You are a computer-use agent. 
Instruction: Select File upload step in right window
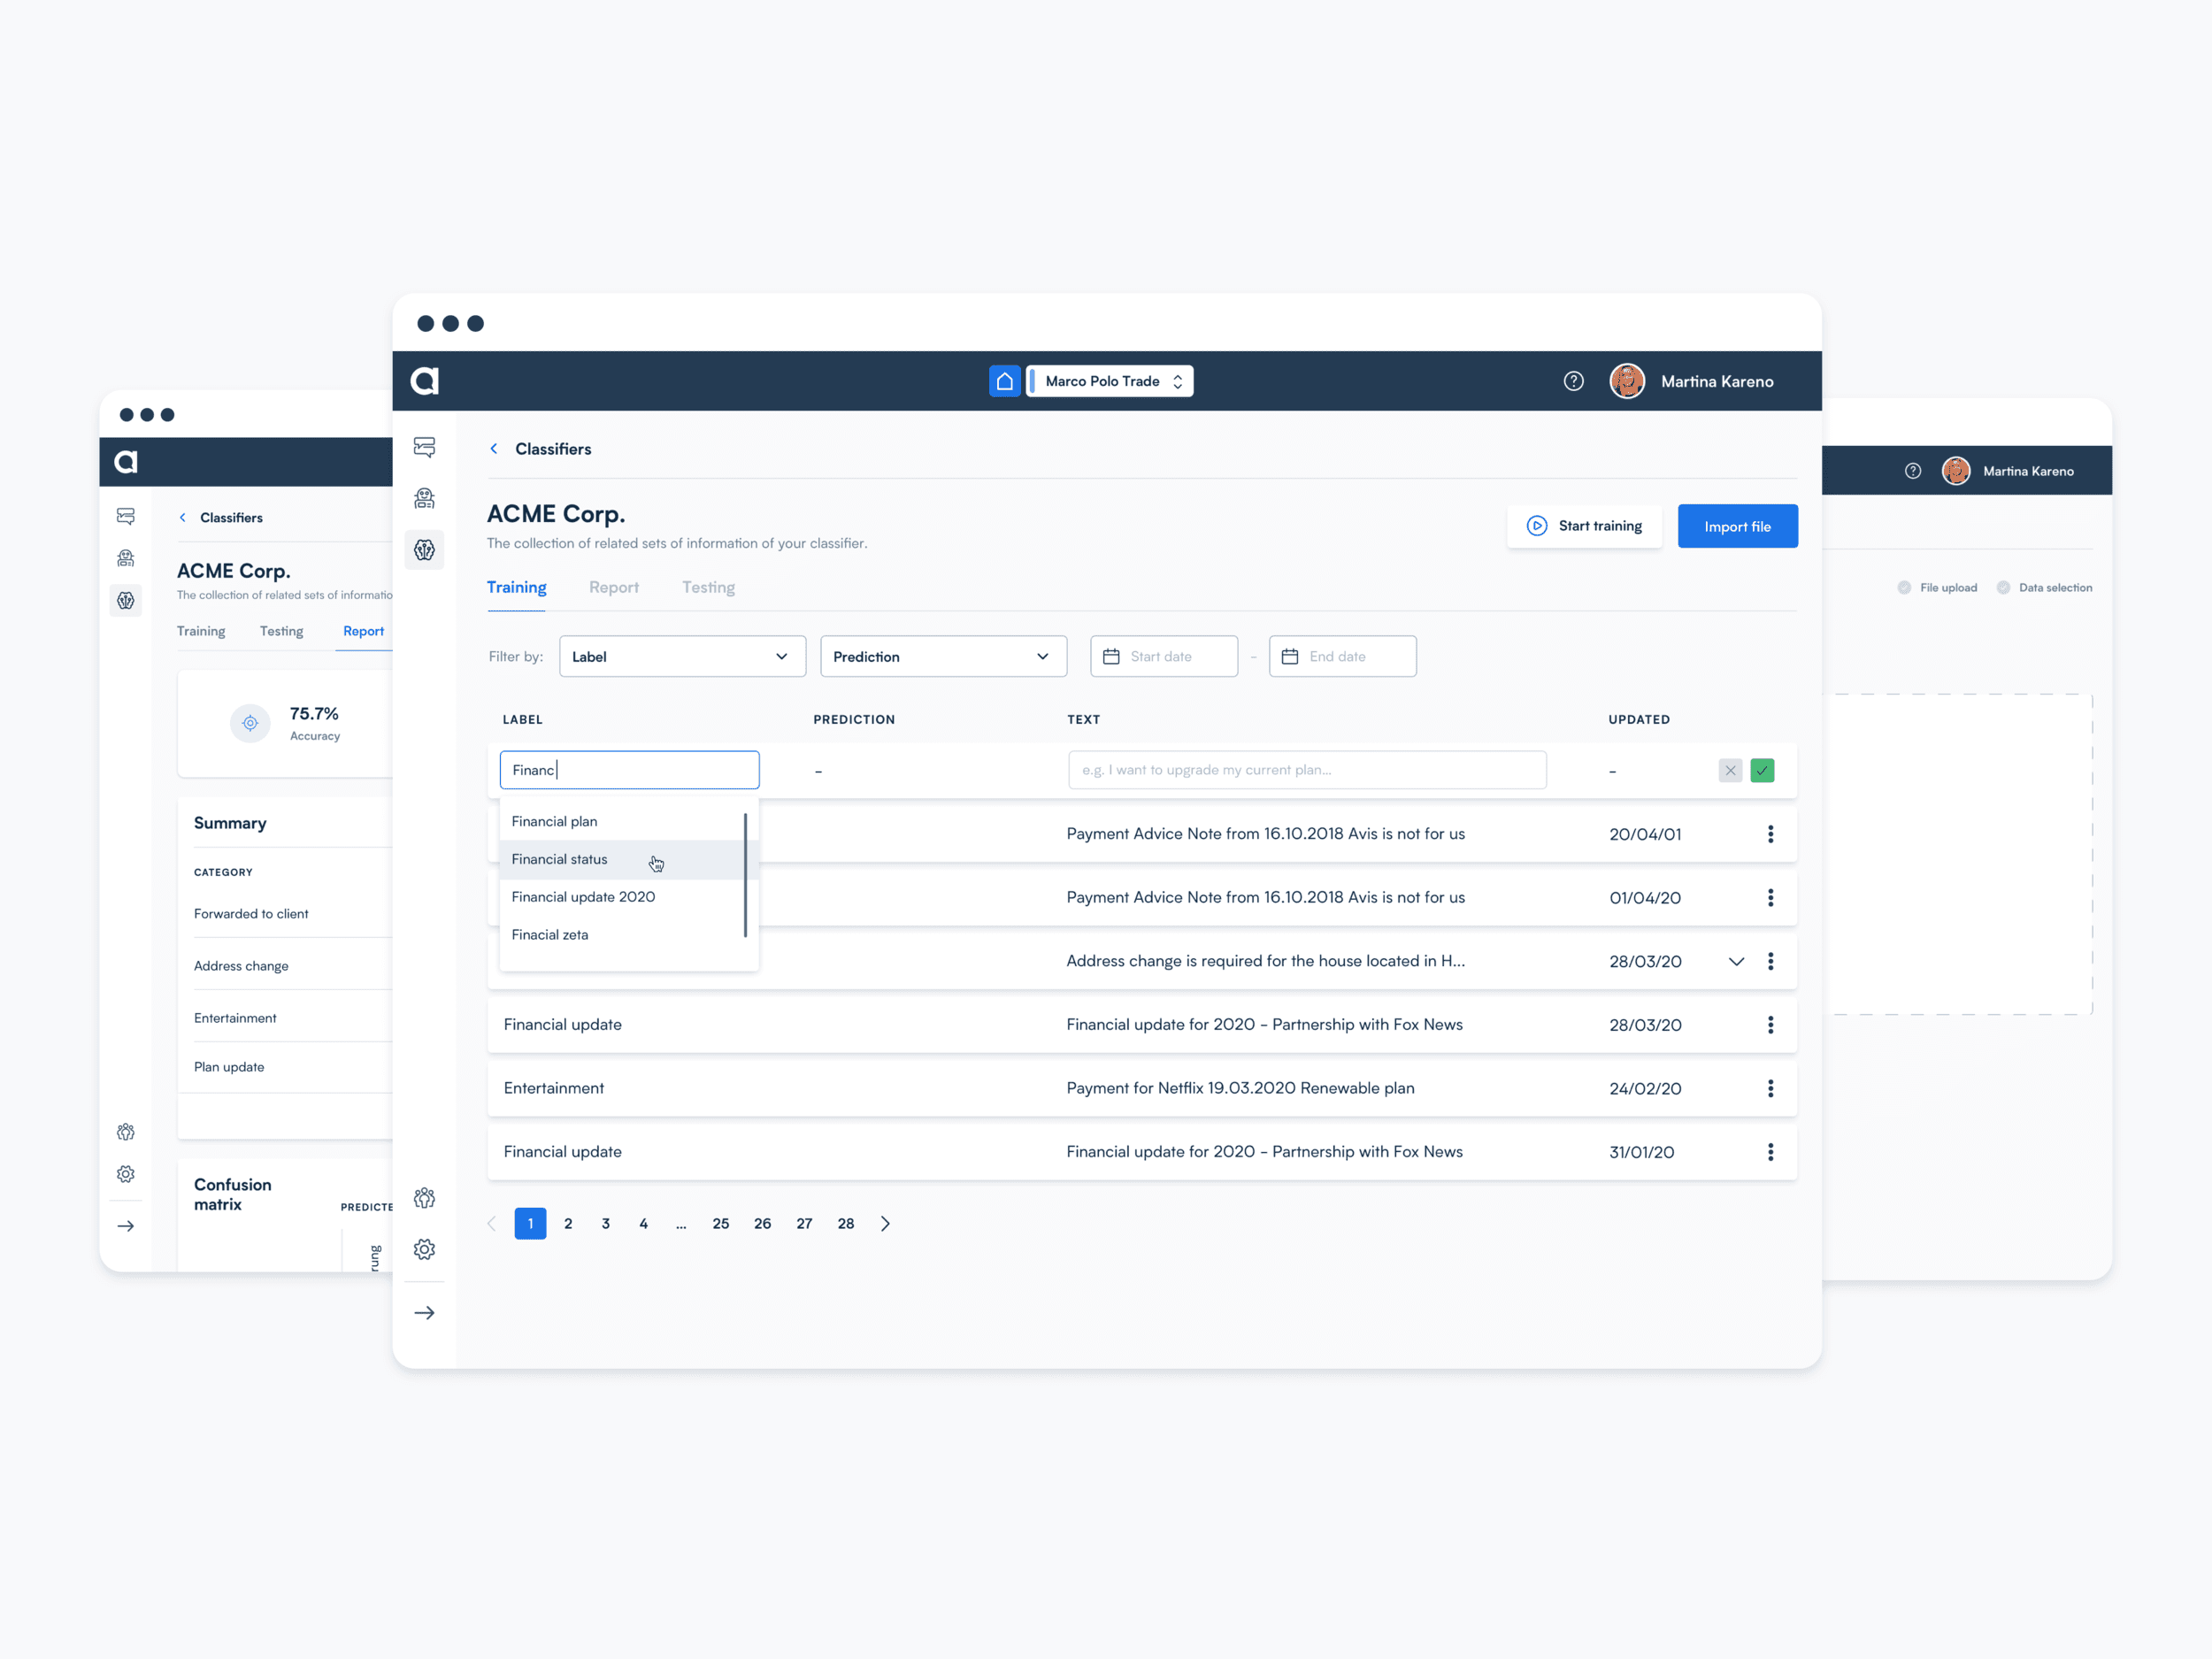tap(1937, 588)
